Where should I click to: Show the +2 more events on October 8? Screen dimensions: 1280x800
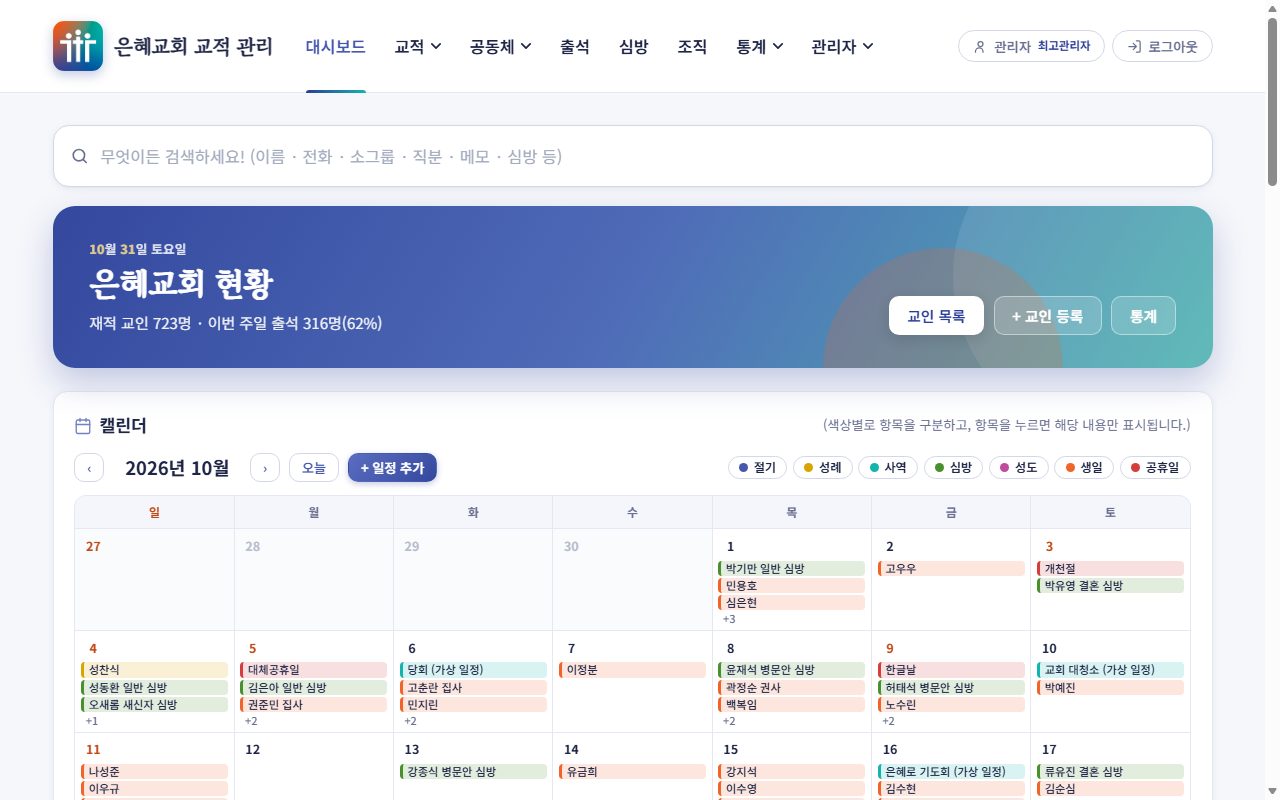tap(729, 721)
